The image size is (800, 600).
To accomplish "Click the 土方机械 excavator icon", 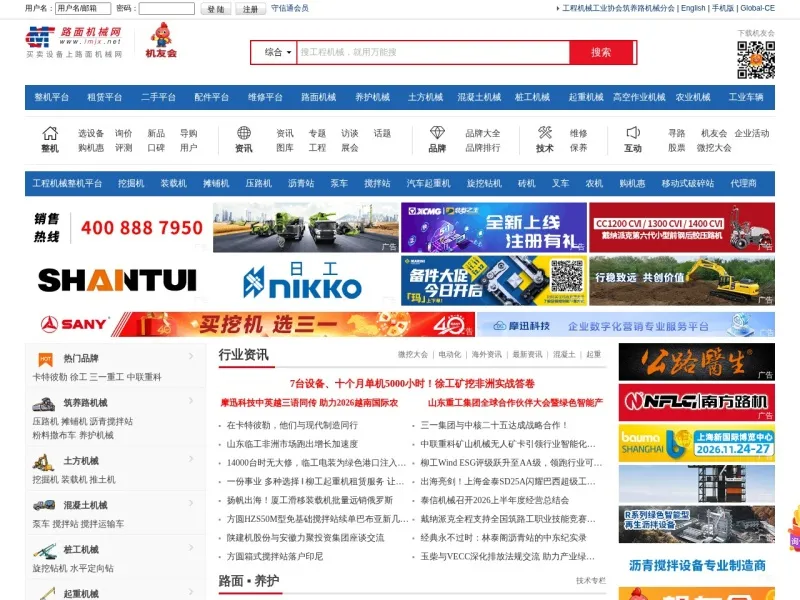I will point(43,462).
